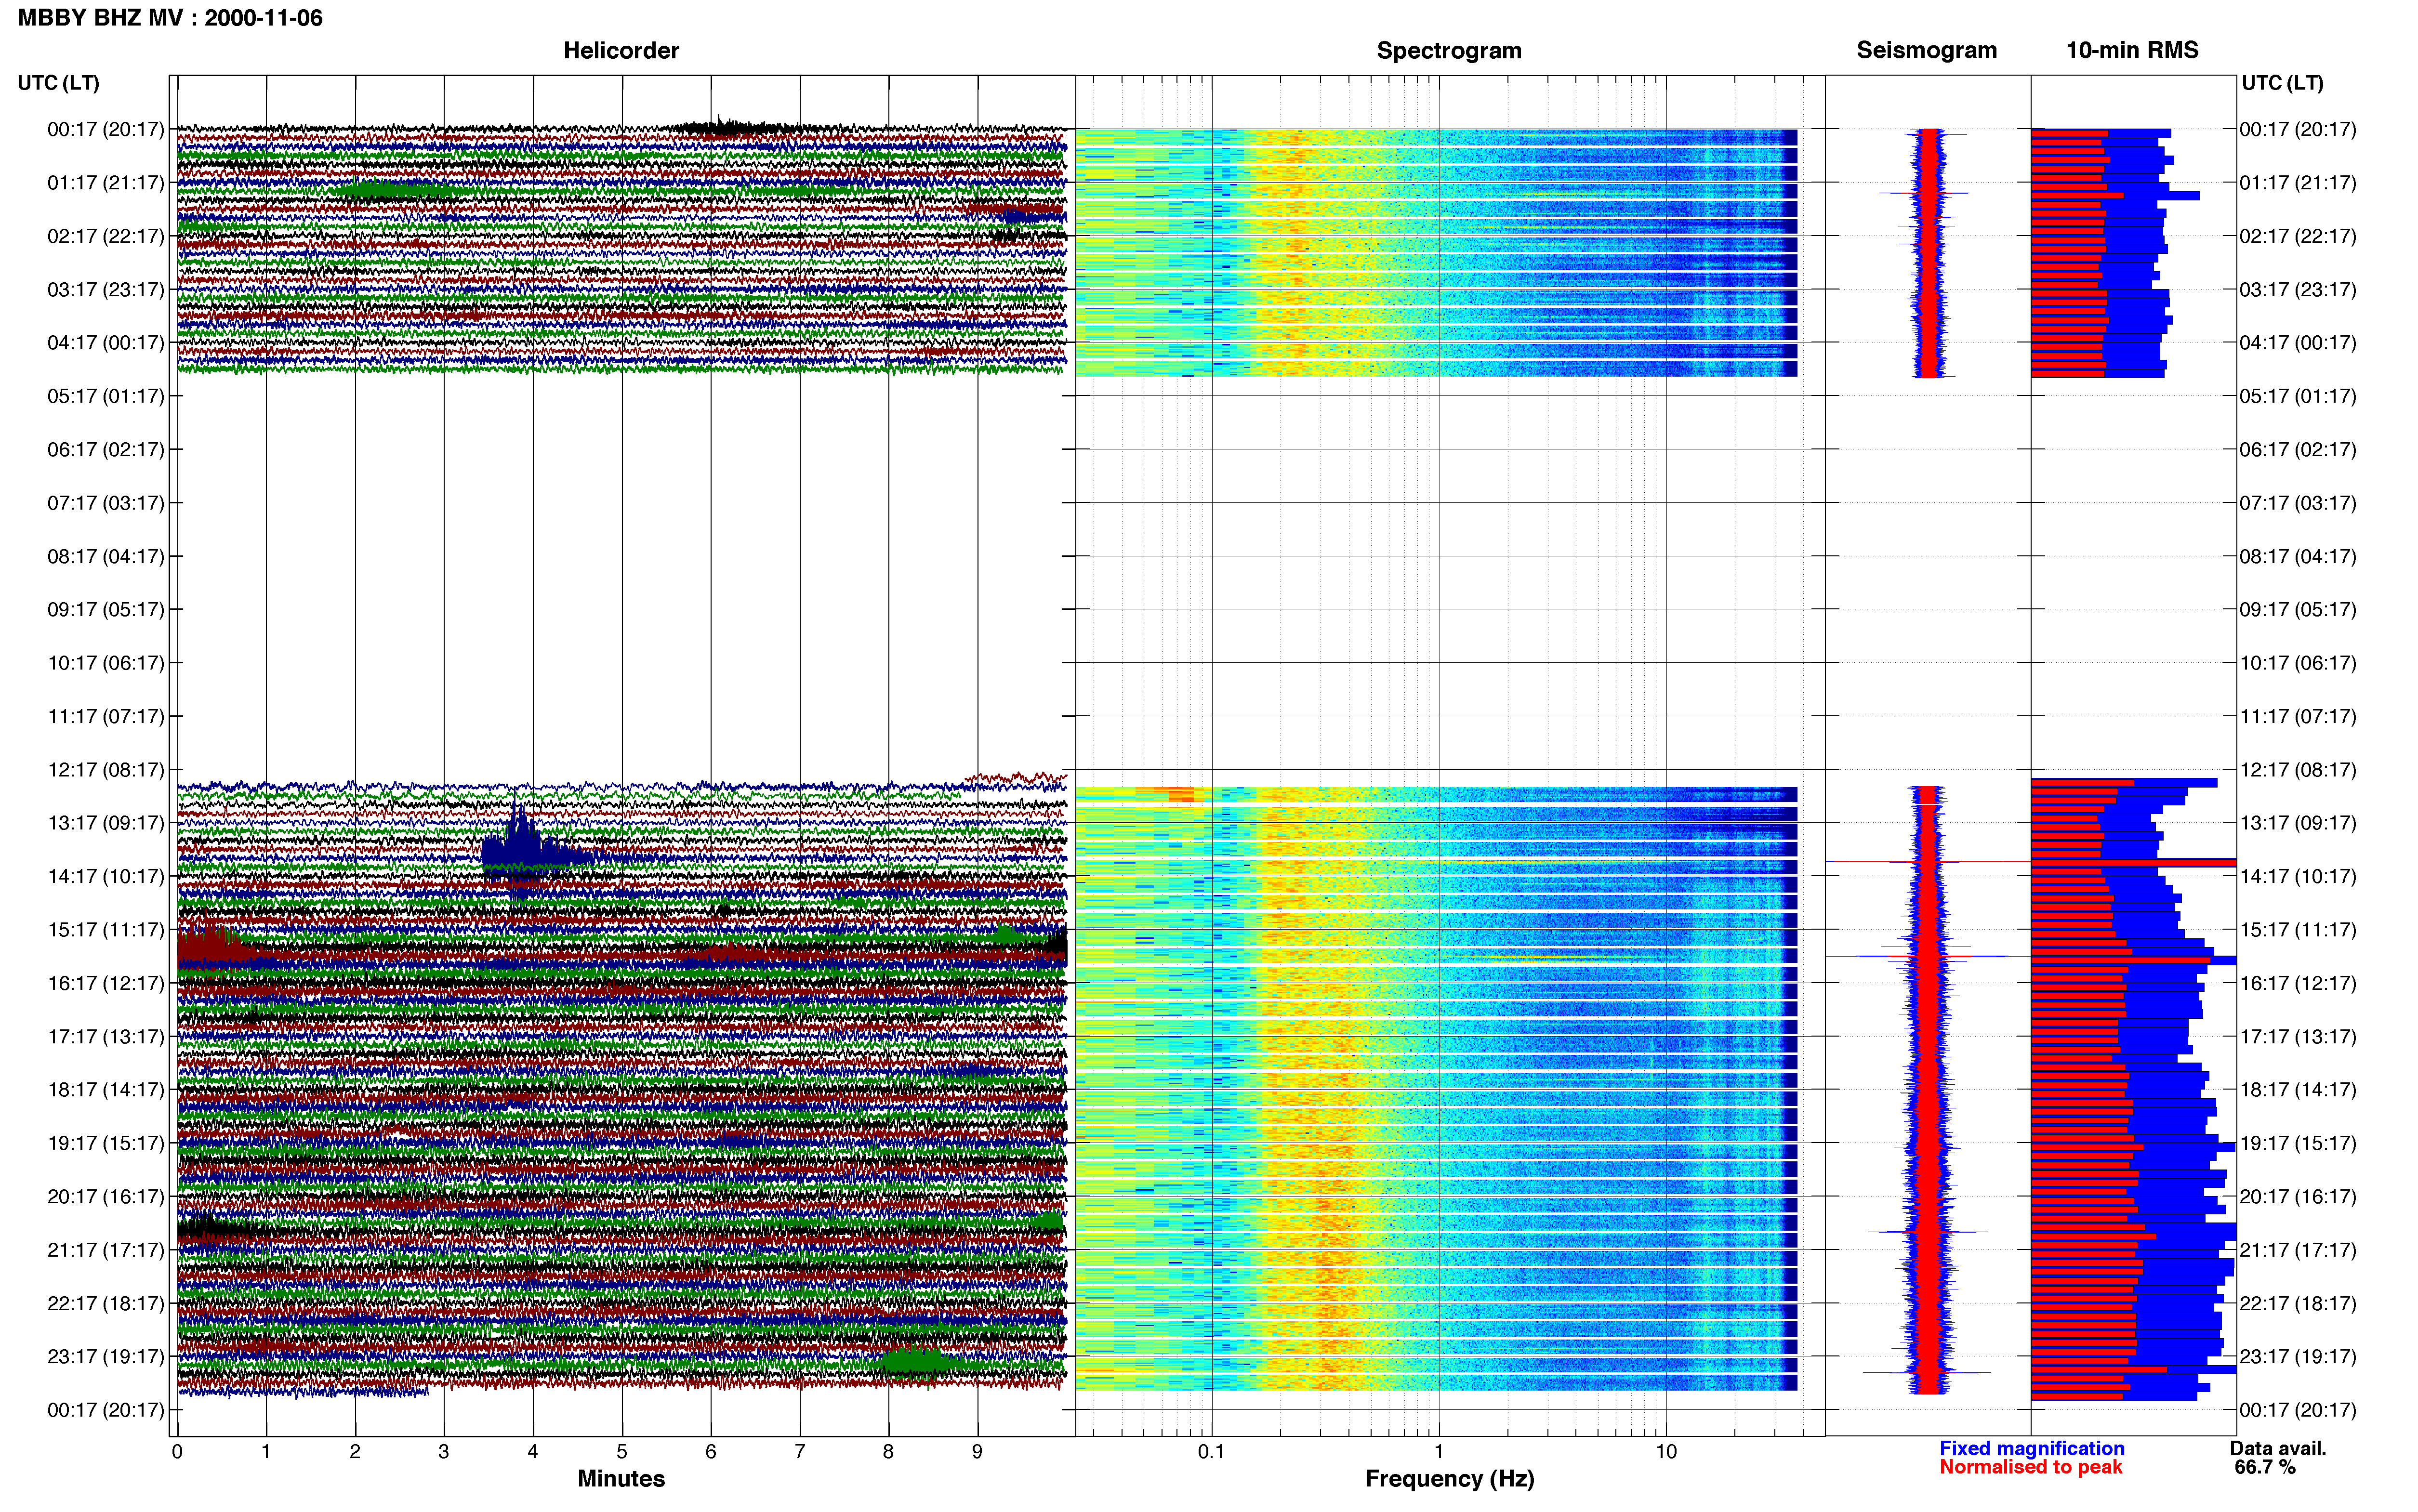Click left time label '22:17 (18:17)'
The width and height of the screenshot is (2418, 1512).
click(x=106, y=1303)
